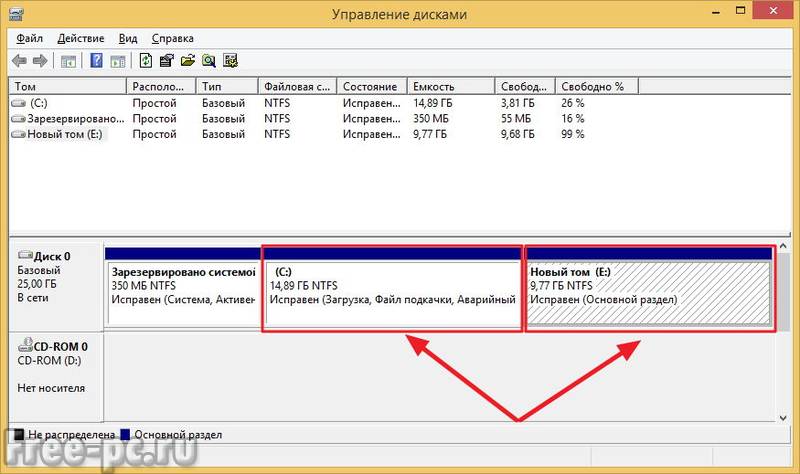
Task: Select the Зарезервировано... volume row name
Action: (x=76, y=119)
